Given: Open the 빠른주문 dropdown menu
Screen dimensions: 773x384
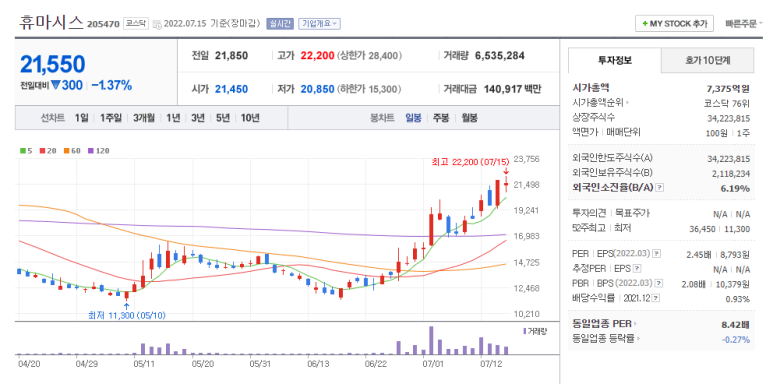Looking at the screenshot, I should [x=744, y=23].
